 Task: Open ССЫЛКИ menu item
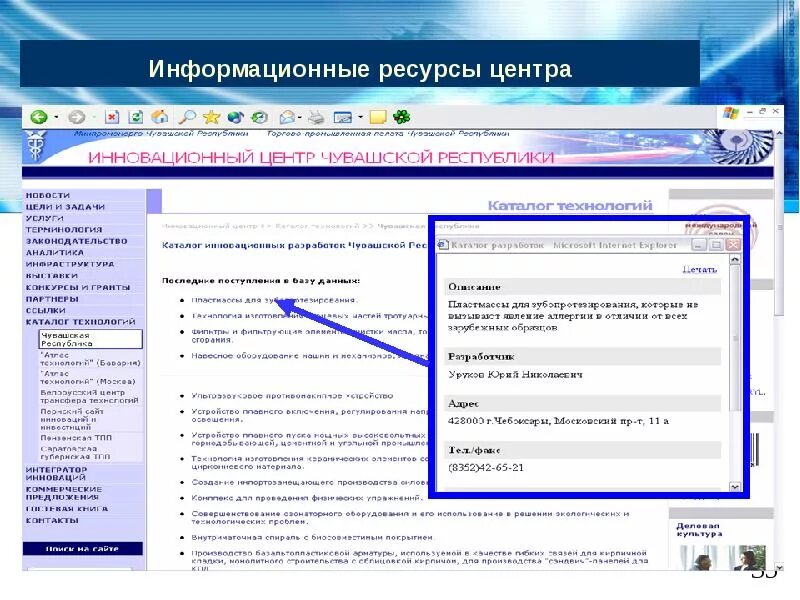pos(45,310)
